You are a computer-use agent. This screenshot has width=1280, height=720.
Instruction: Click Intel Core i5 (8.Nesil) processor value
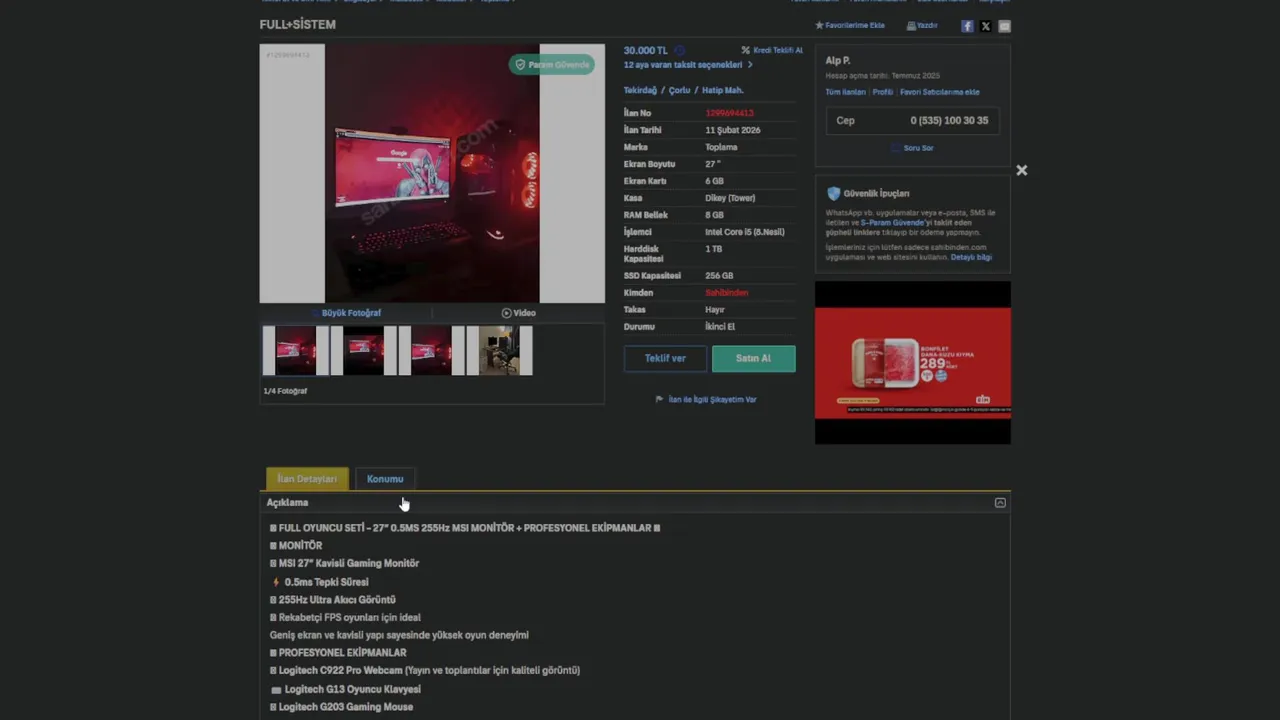click(745, 232)
